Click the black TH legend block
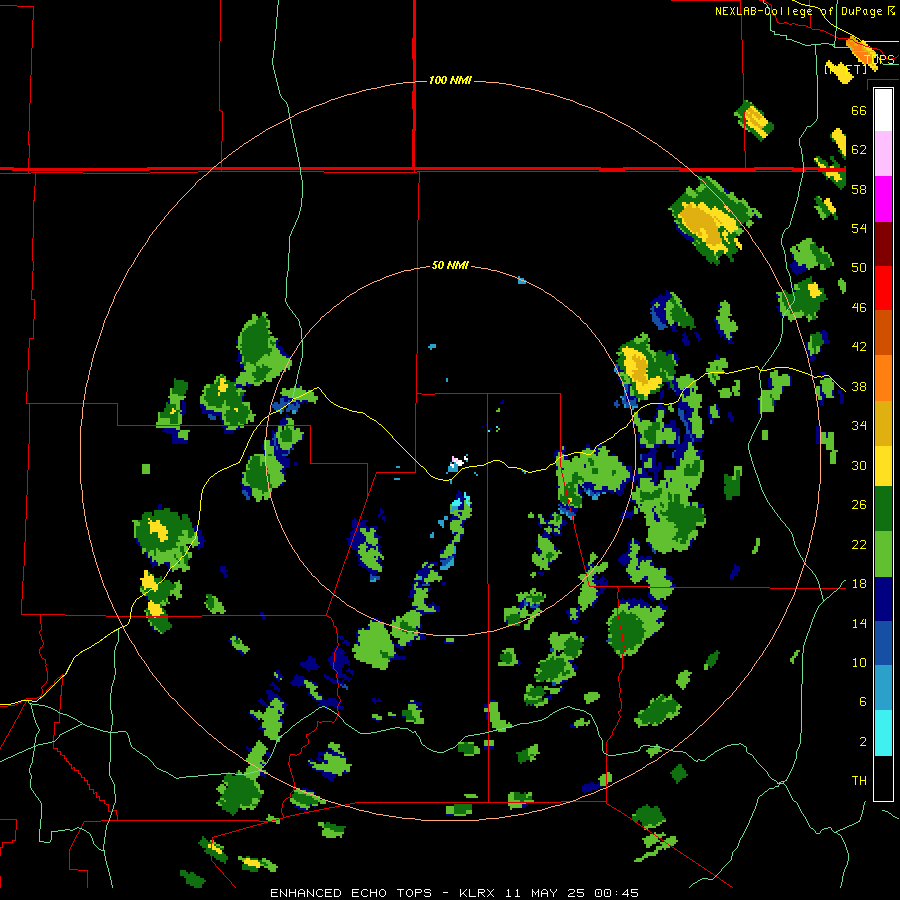 tap(883, 777)
